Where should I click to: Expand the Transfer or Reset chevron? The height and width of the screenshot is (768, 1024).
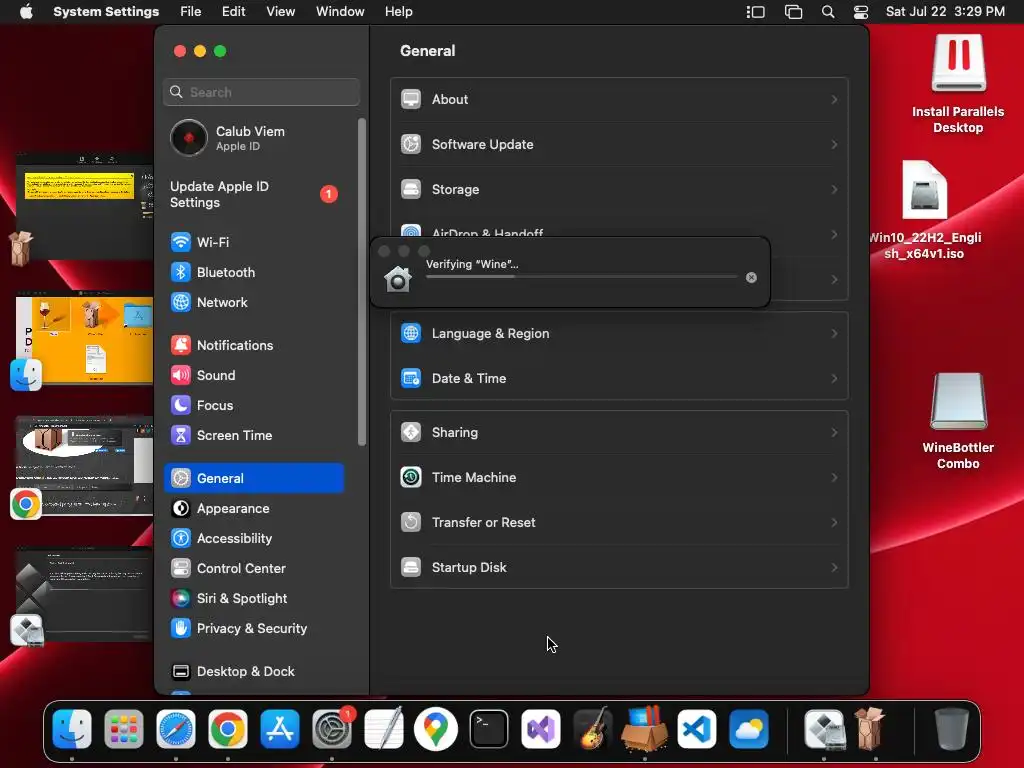point(834,522)
